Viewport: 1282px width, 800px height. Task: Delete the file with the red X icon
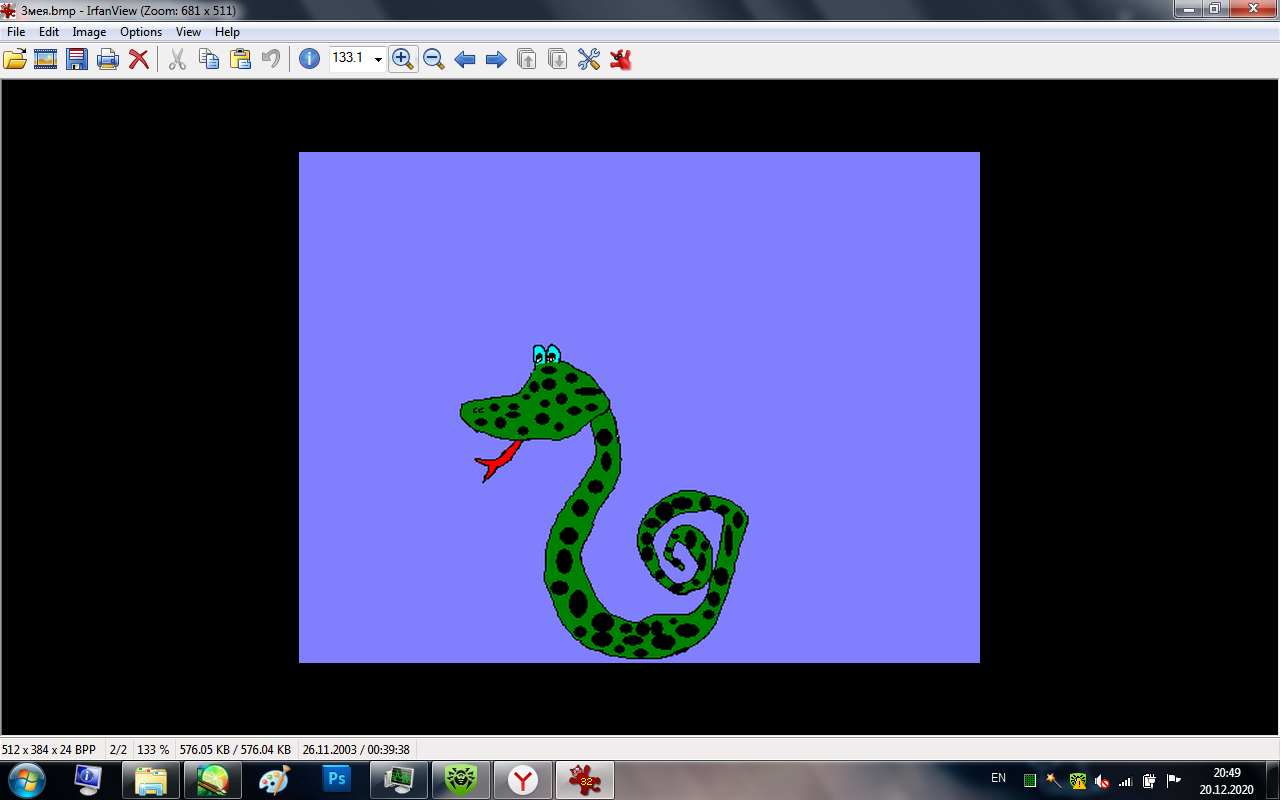pyautogui.click(x=139, y=59)
